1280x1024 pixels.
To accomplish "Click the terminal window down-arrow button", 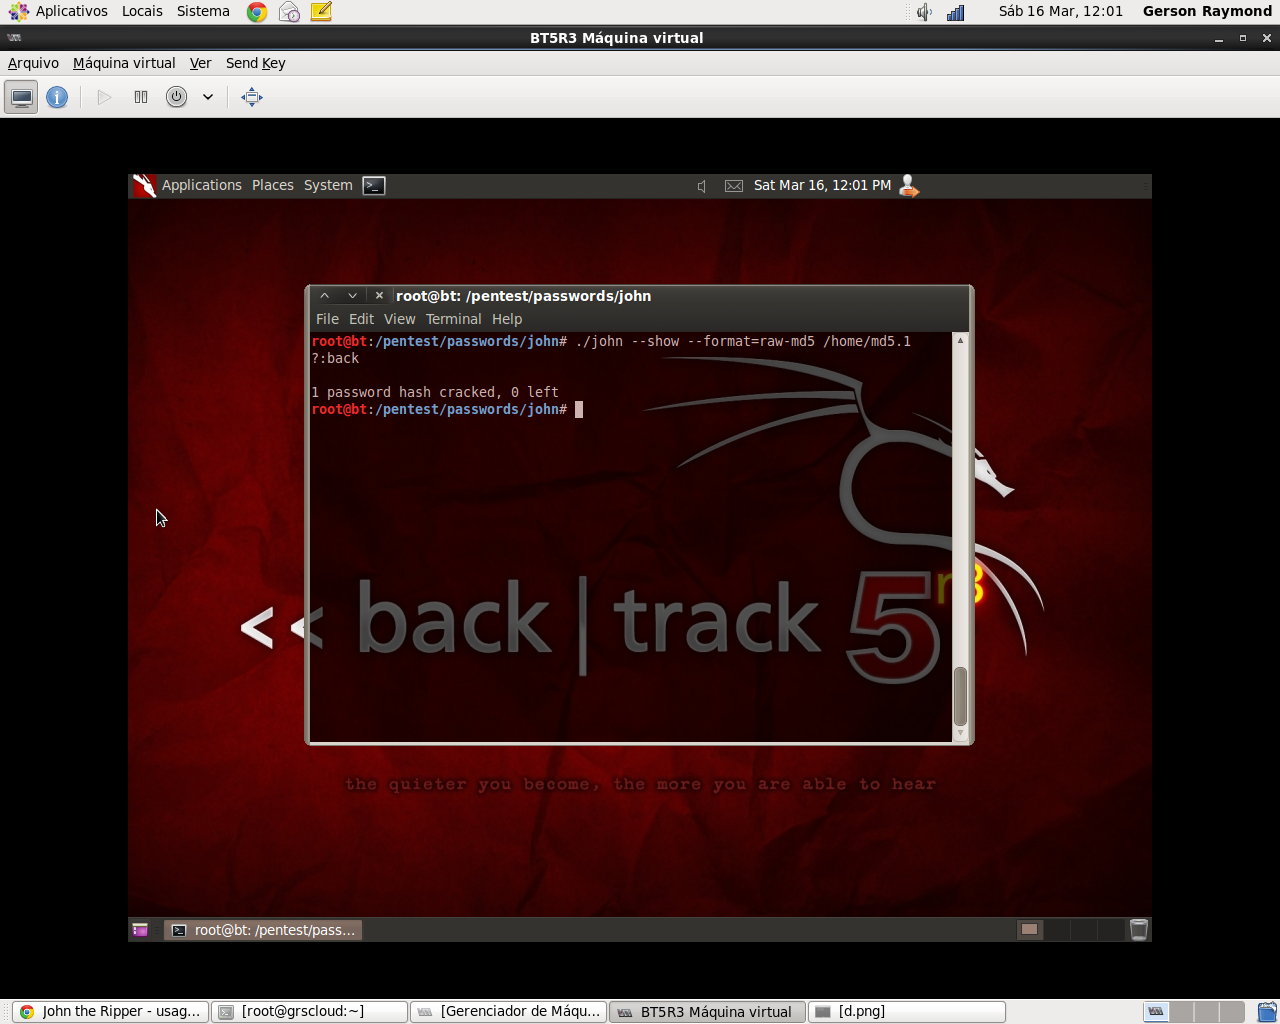I will click(352, 296).
